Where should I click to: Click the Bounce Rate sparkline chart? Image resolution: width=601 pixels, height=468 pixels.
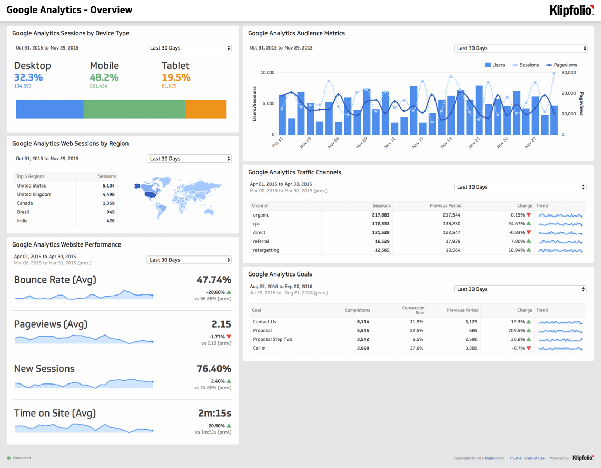click(84, 295)
